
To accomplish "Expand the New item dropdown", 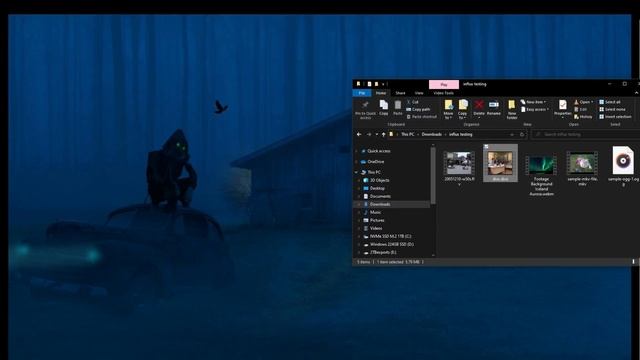I will [534, 102].
